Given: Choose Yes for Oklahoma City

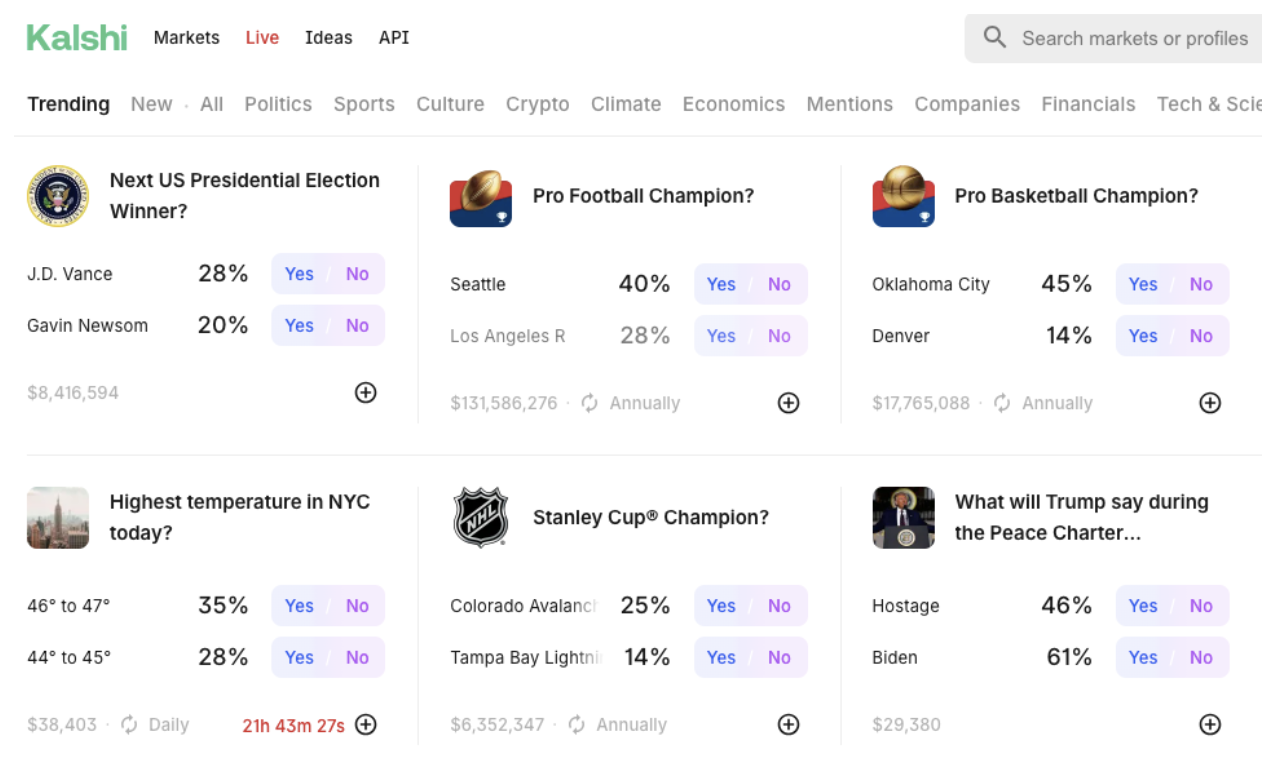Looking at the screenshot, I should (x=1143, y=284).
